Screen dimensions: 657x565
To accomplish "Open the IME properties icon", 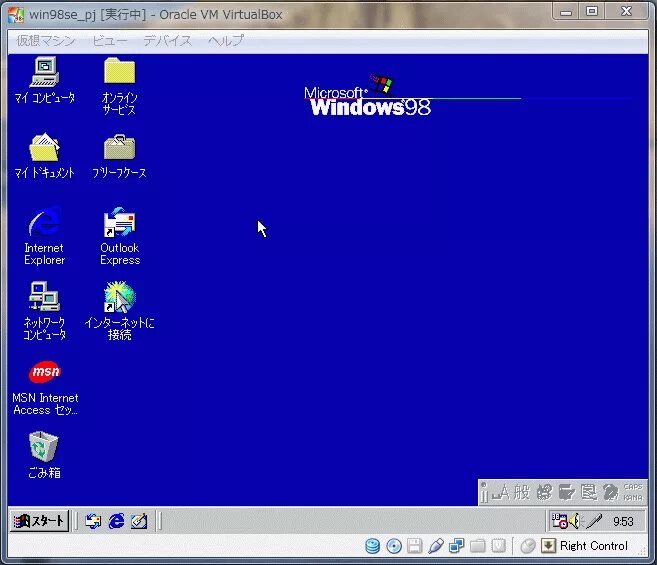I will (589, 492).
